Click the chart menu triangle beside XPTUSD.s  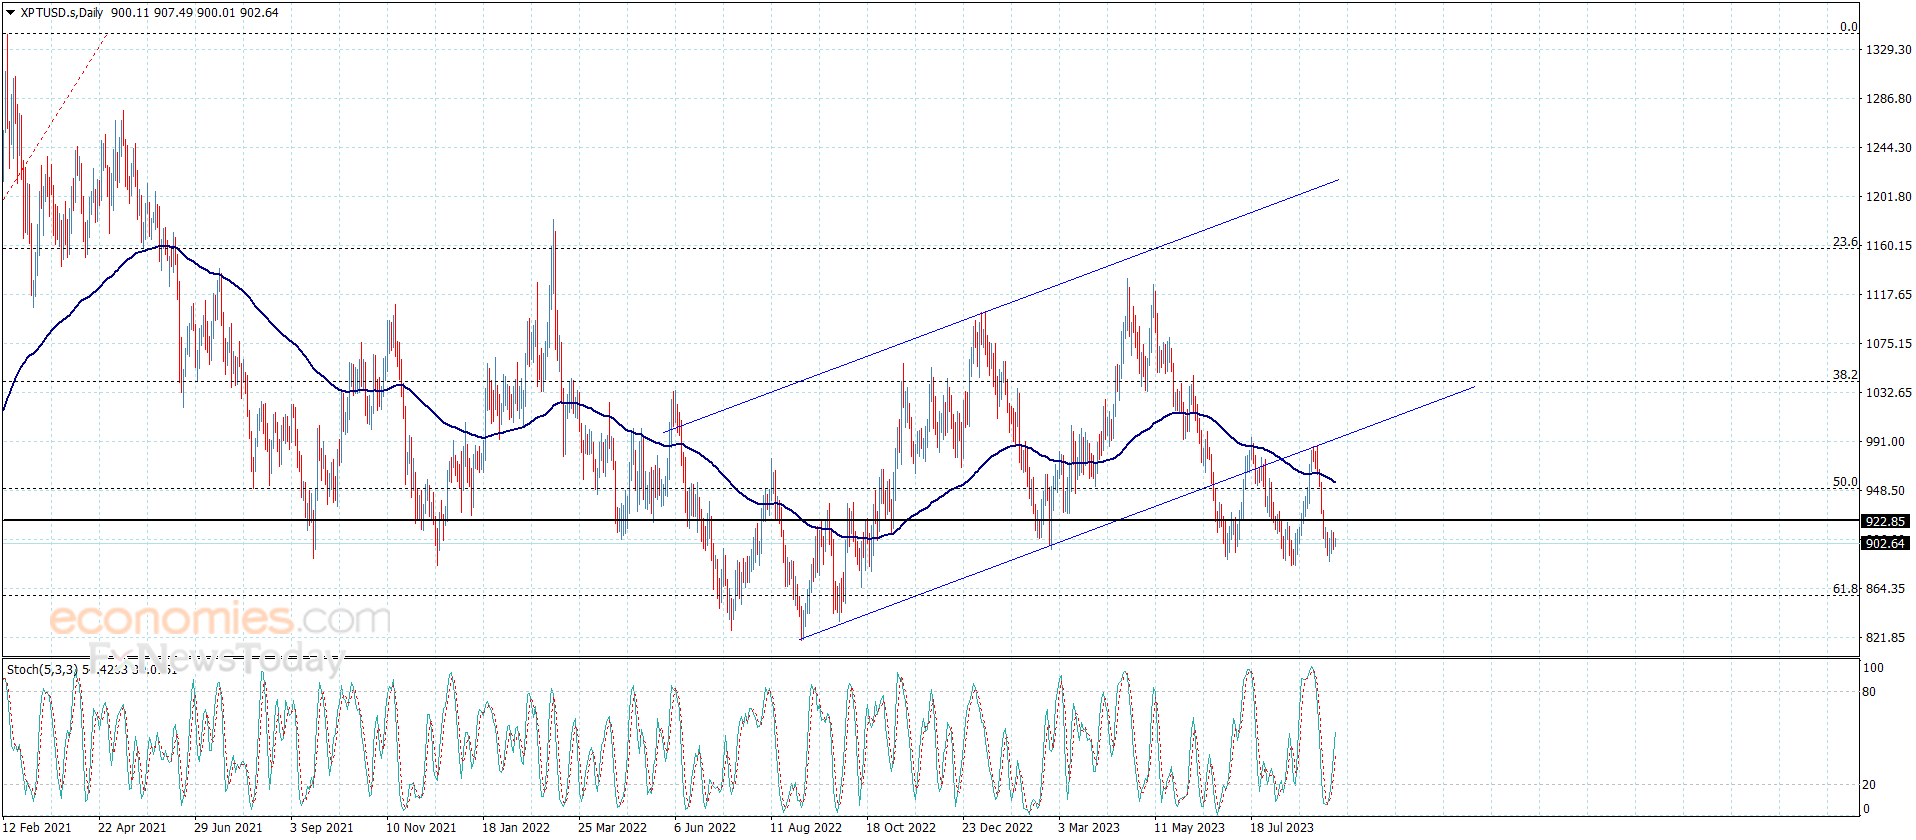click(10, 13)
